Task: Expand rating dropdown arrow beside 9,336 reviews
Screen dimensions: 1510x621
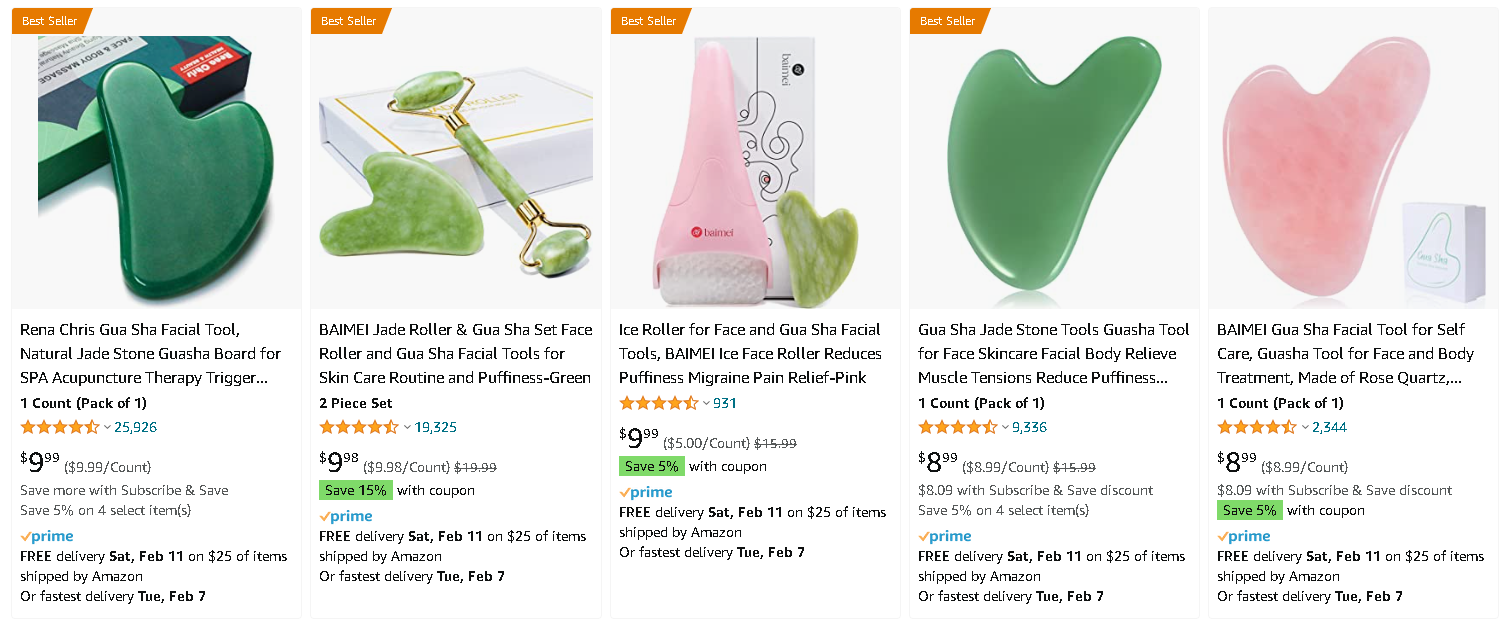Action: click(x=1005, y=428)
